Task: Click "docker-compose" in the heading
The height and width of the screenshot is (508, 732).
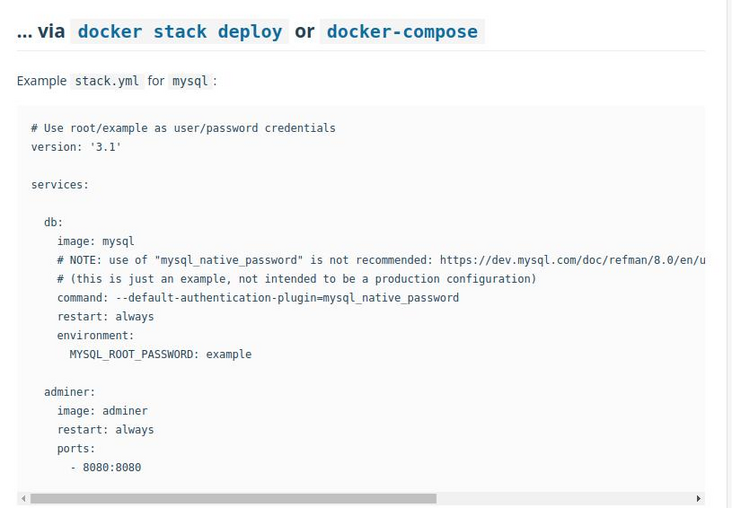Action: coord(402,32)
